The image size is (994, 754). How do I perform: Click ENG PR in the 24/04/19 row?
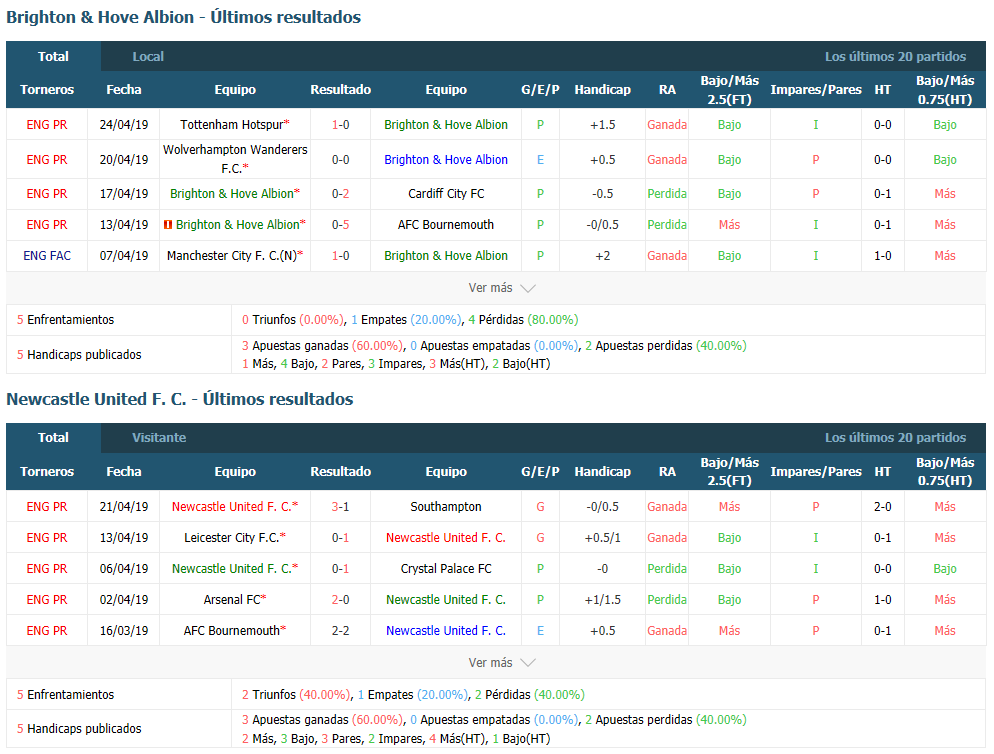[47, 125]
